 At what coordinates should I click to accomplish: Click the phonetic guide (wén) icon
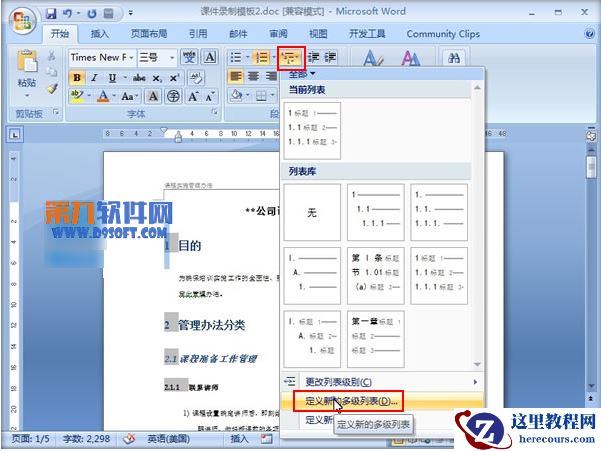pyautogui.click(x=189, y=57)
